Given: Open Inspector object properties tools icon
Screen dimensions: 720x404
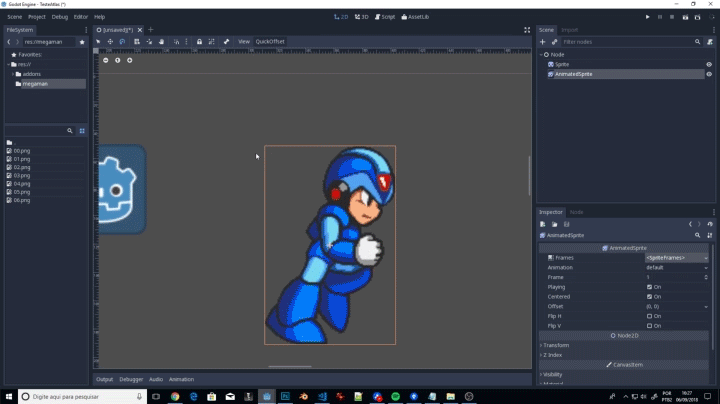Looking at the screenshot, I should pos(710,235).
